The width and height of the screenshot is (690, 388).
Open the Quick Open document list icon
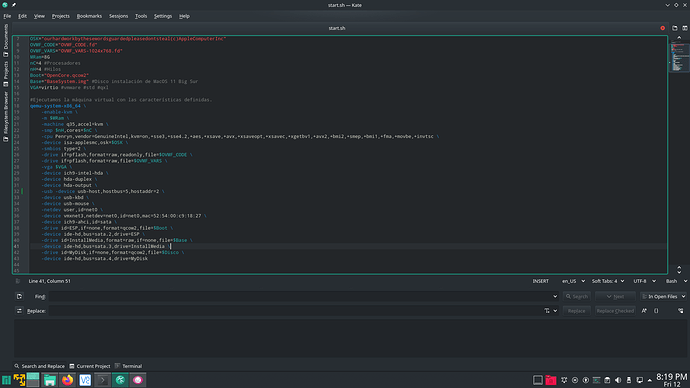point(675,28)
